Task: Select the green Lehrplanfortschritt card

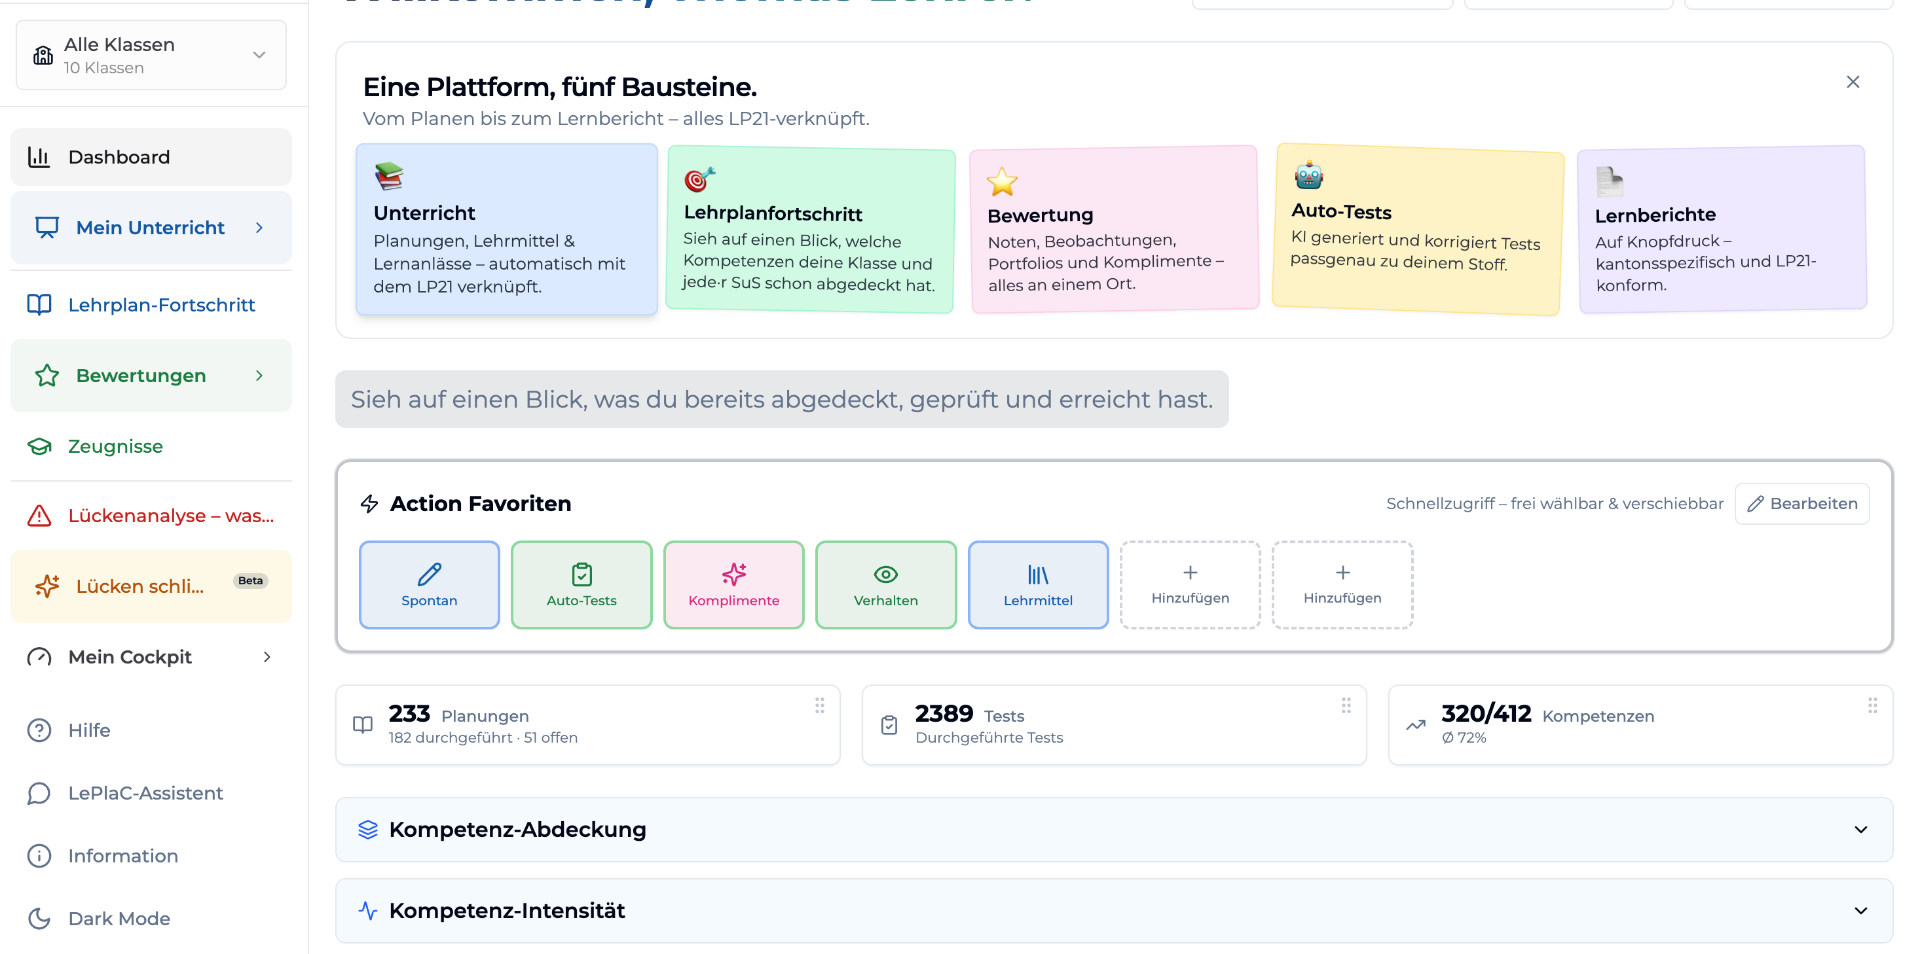Action: click(811, 230)
